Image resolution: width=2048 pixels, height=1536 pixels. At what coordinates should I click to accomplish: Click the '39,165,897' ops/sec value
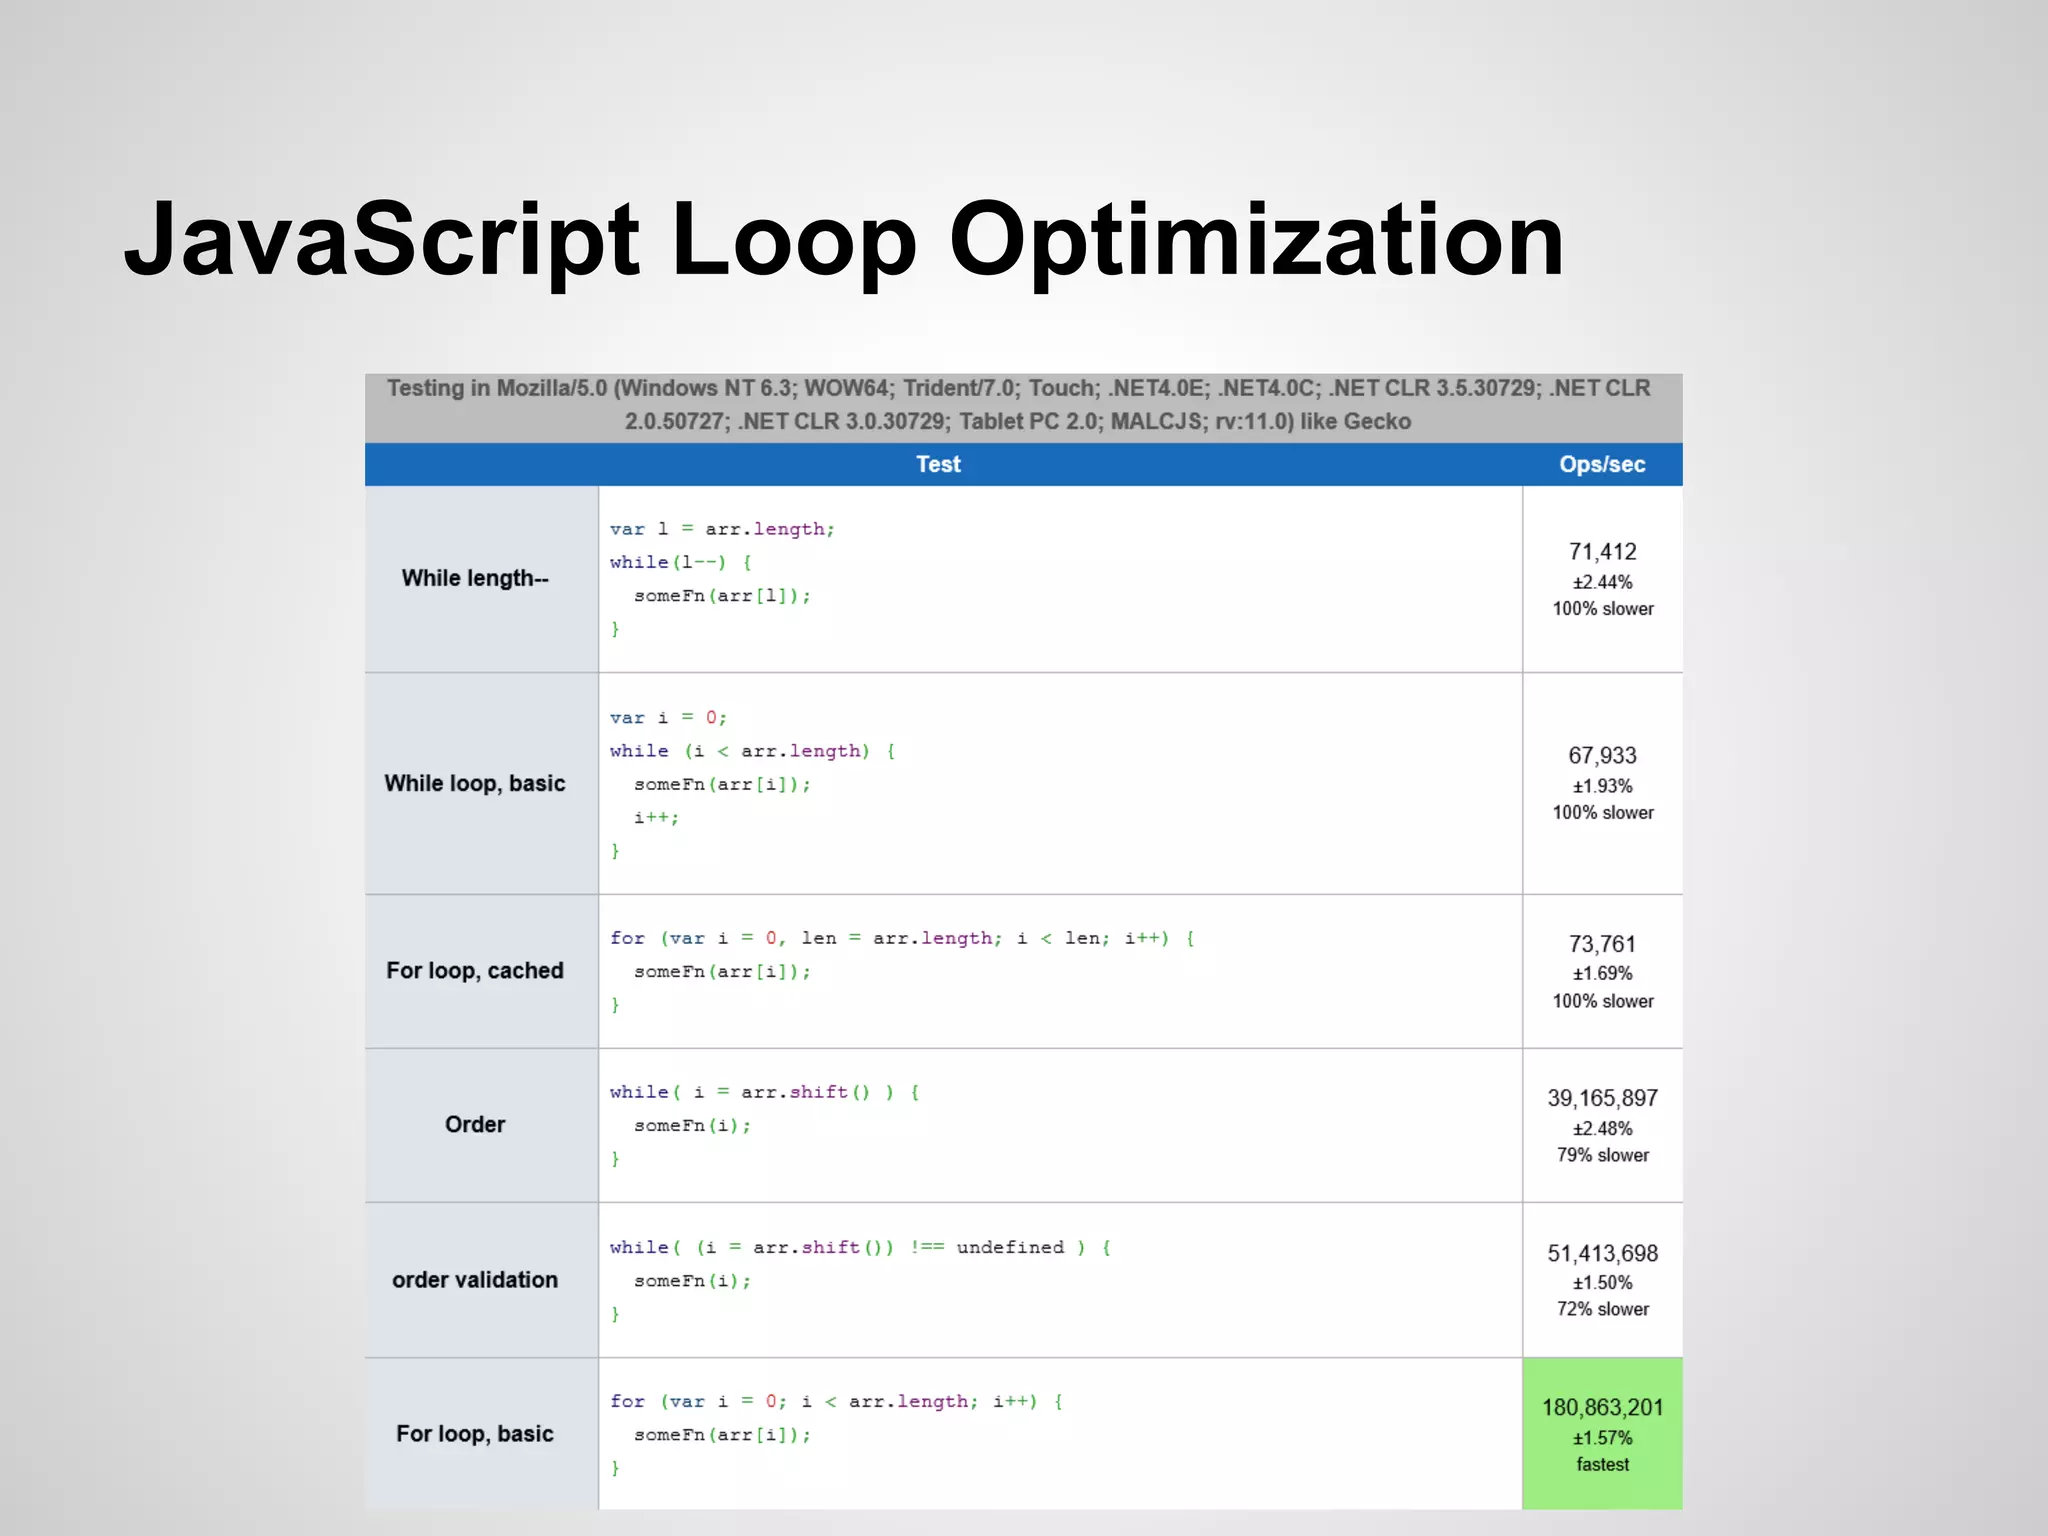(x=1603, y=1098)
